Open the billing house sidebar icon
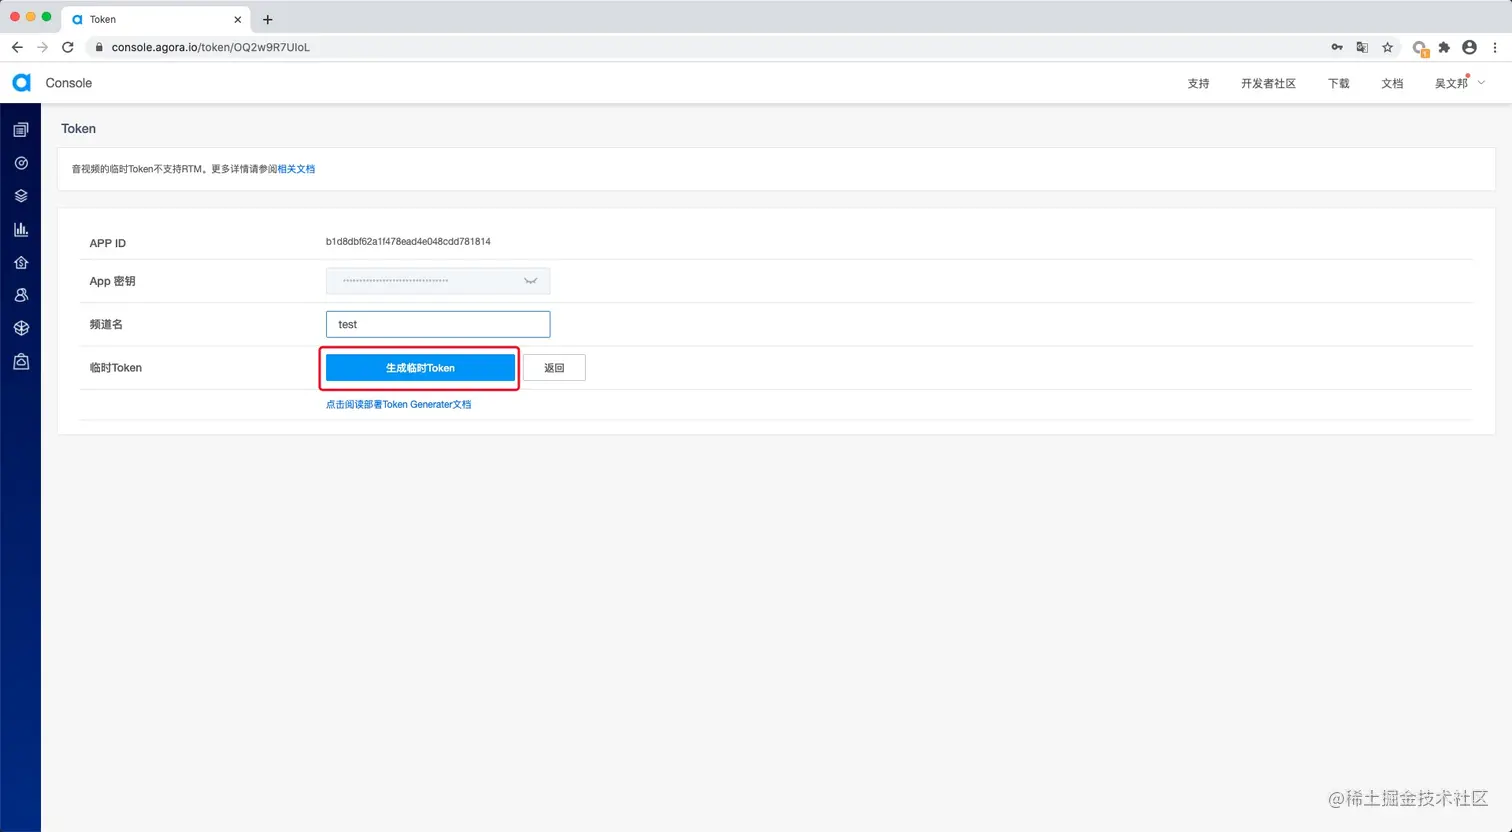The height and width of the screenshot is (832, 1512). [x=21, y=262]
